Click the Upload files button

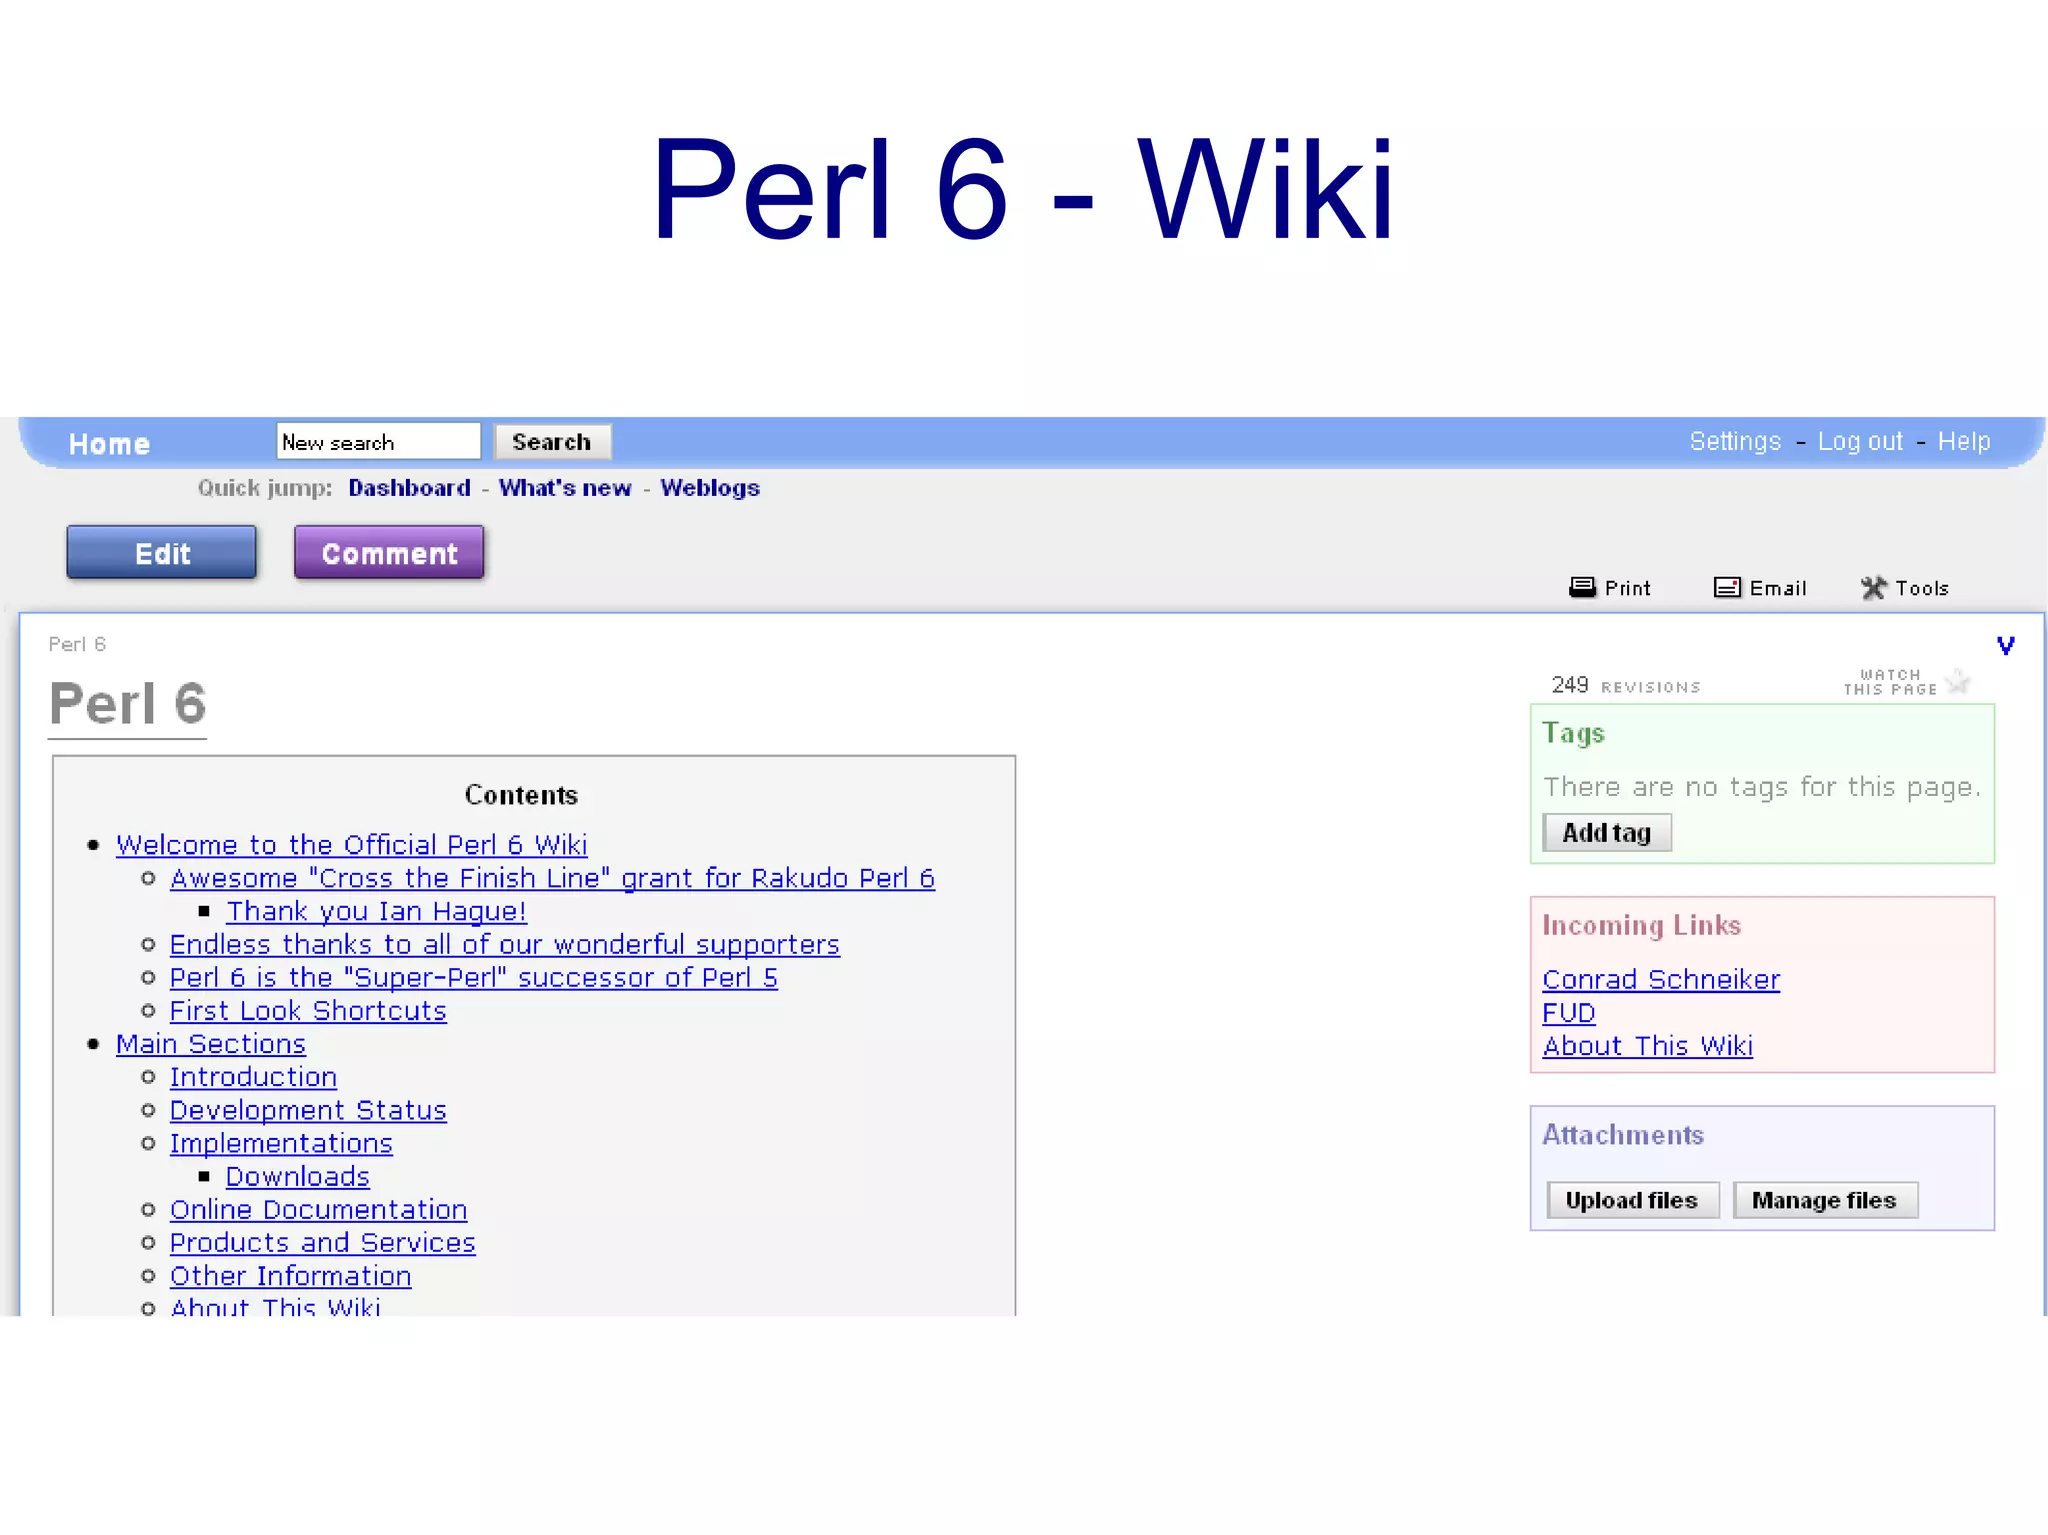coord(1632,1200)
